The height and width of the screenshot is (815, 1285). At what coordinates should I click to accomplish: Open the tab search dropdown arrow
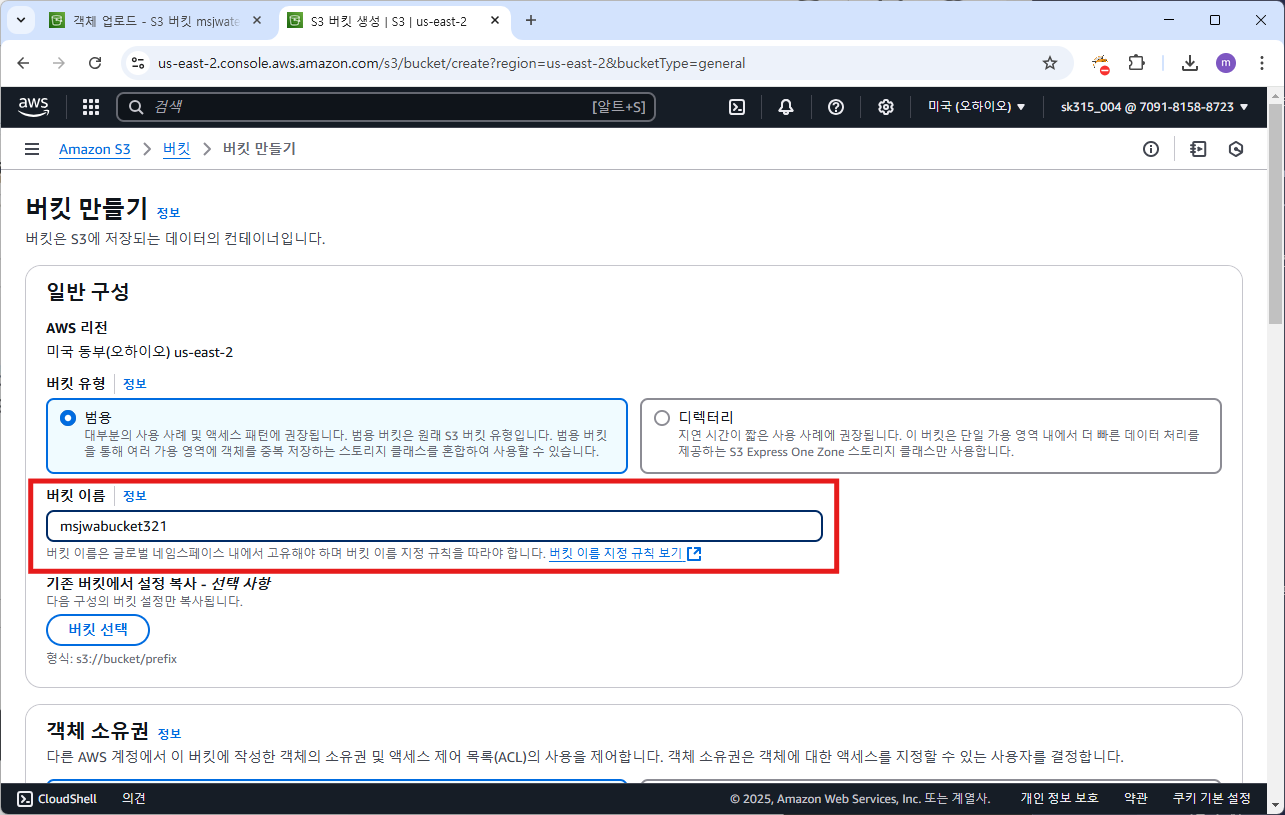pyautogui.click(x=20, y=20)
